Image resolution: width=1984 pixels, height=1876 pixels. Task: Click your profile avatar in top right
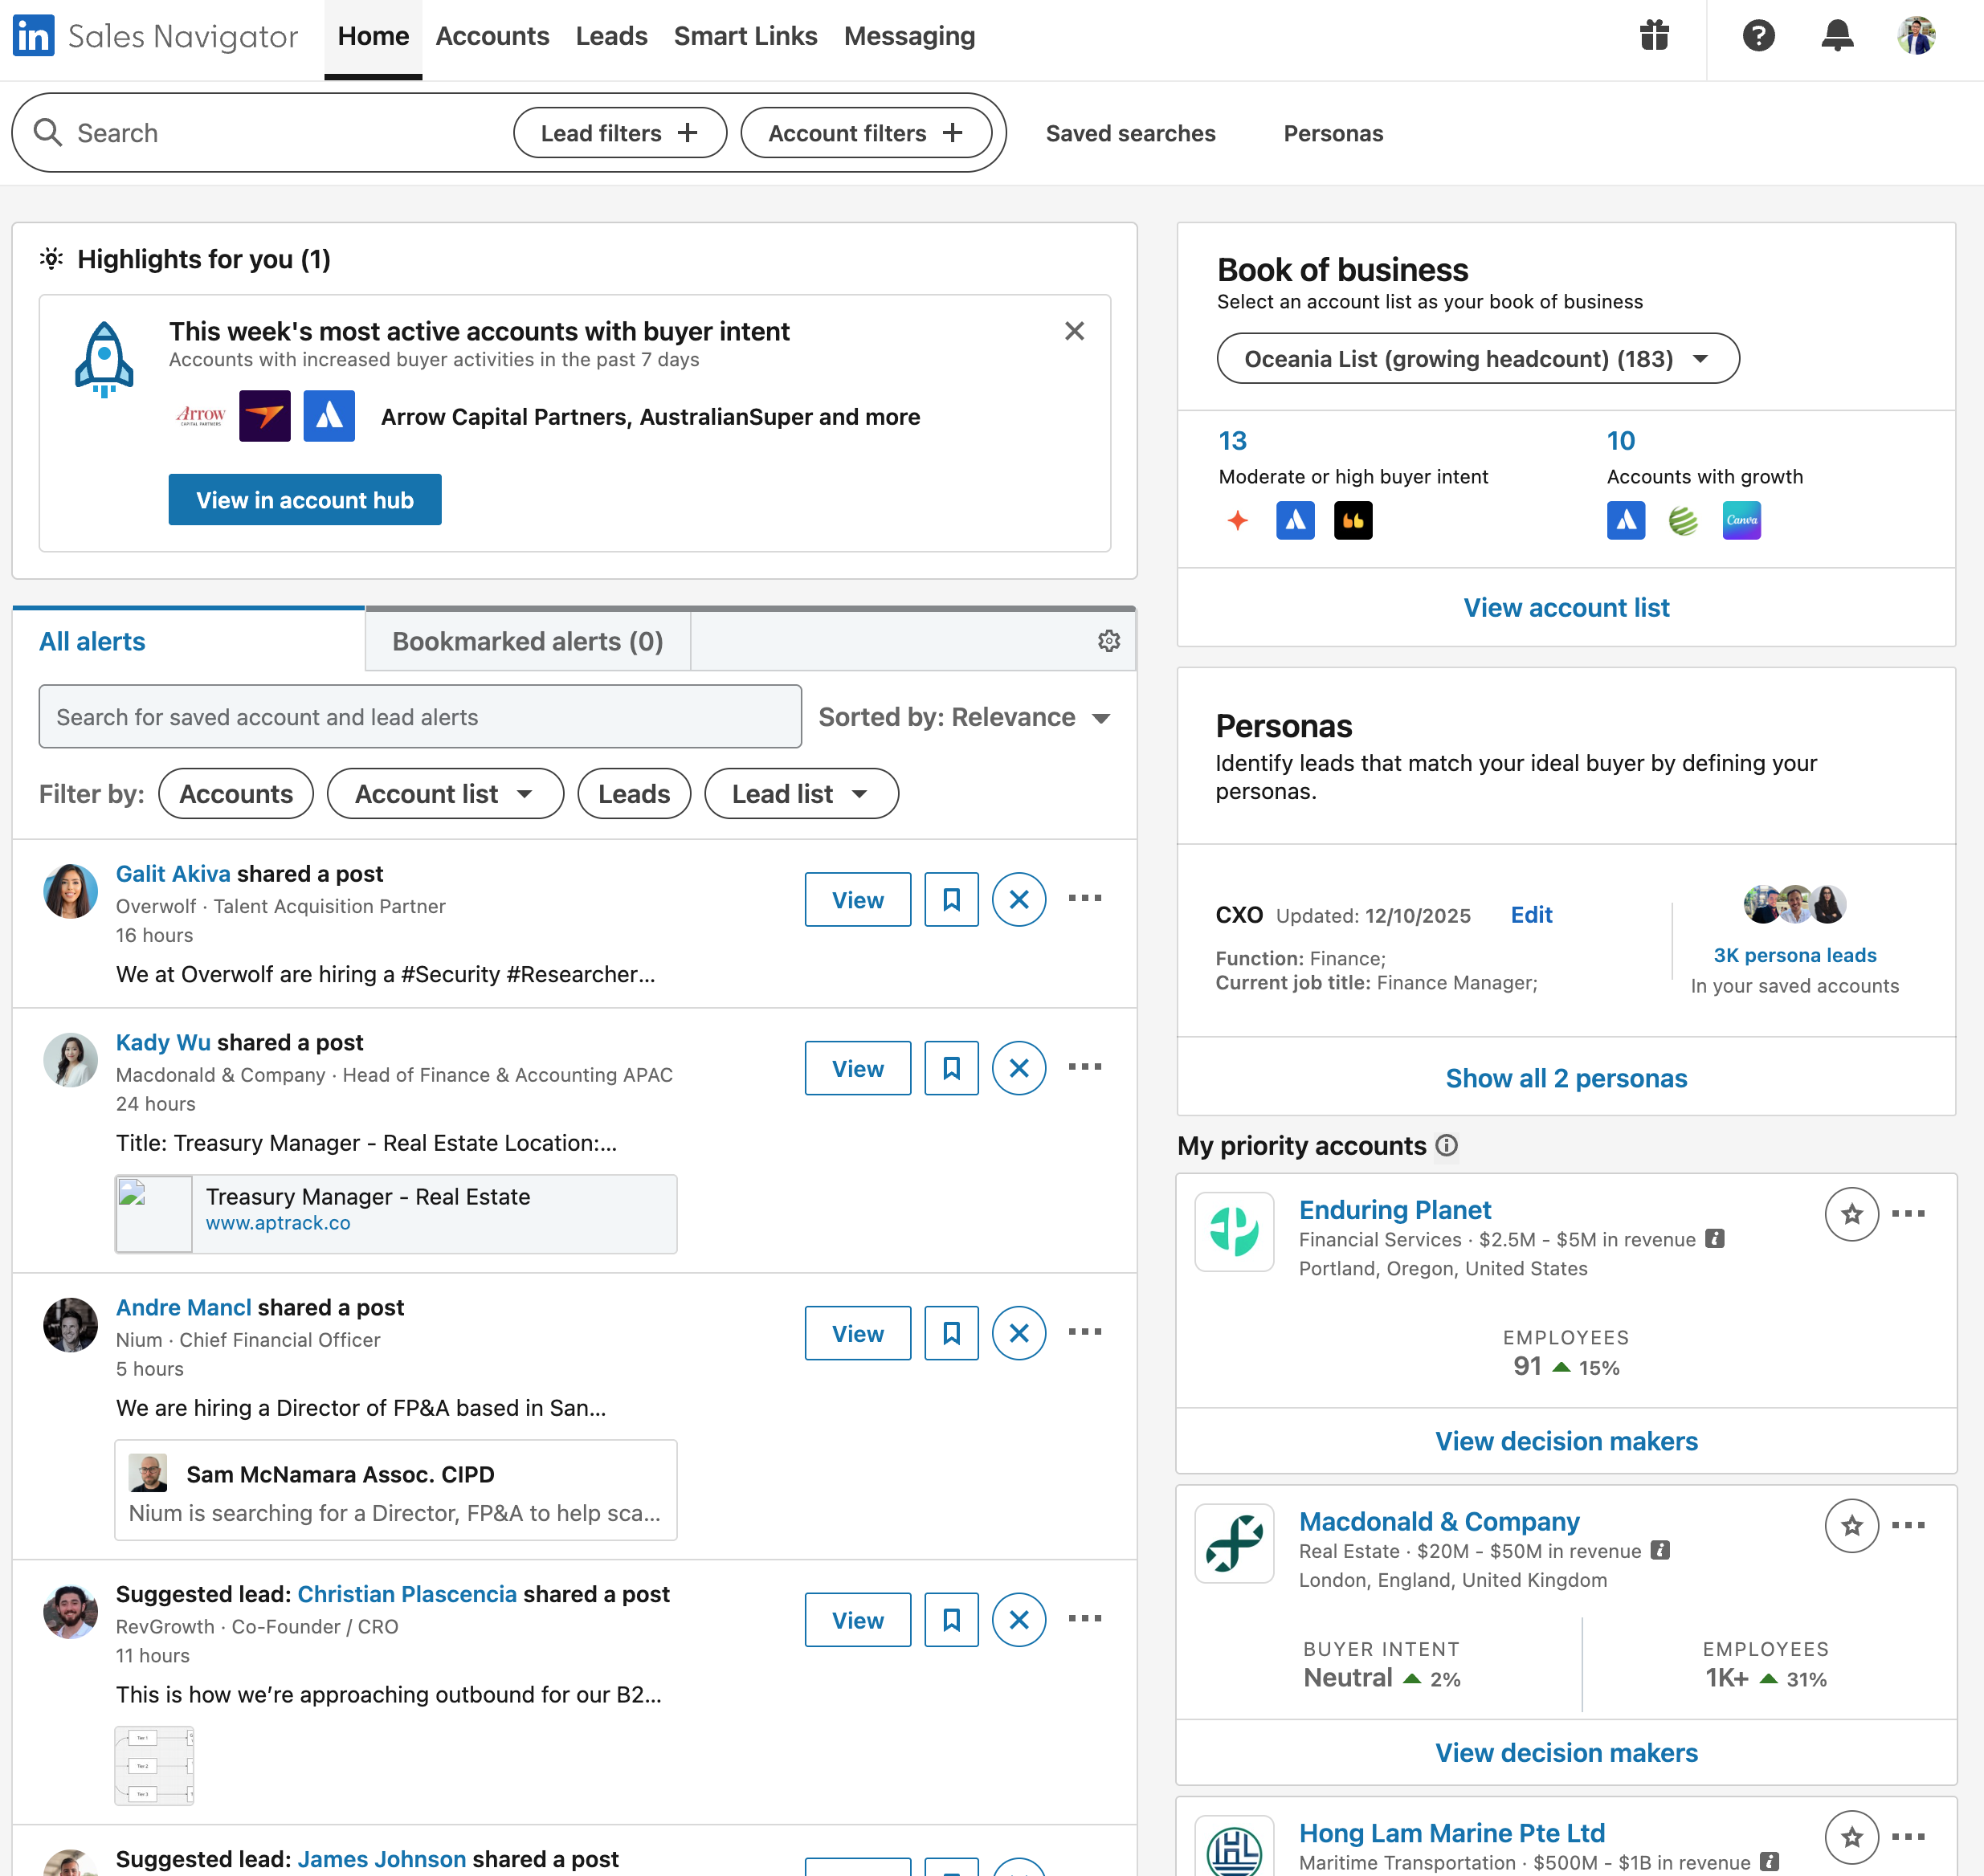[1918, 36]
